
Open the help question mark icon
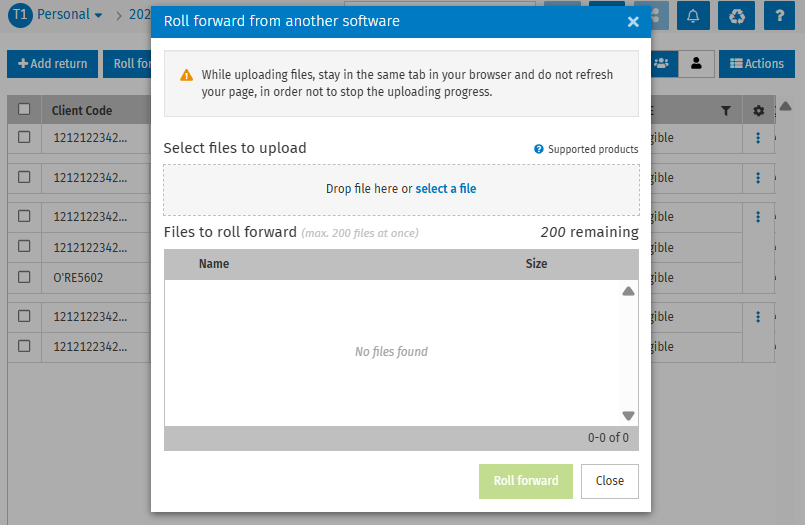[x=779, y=15]
